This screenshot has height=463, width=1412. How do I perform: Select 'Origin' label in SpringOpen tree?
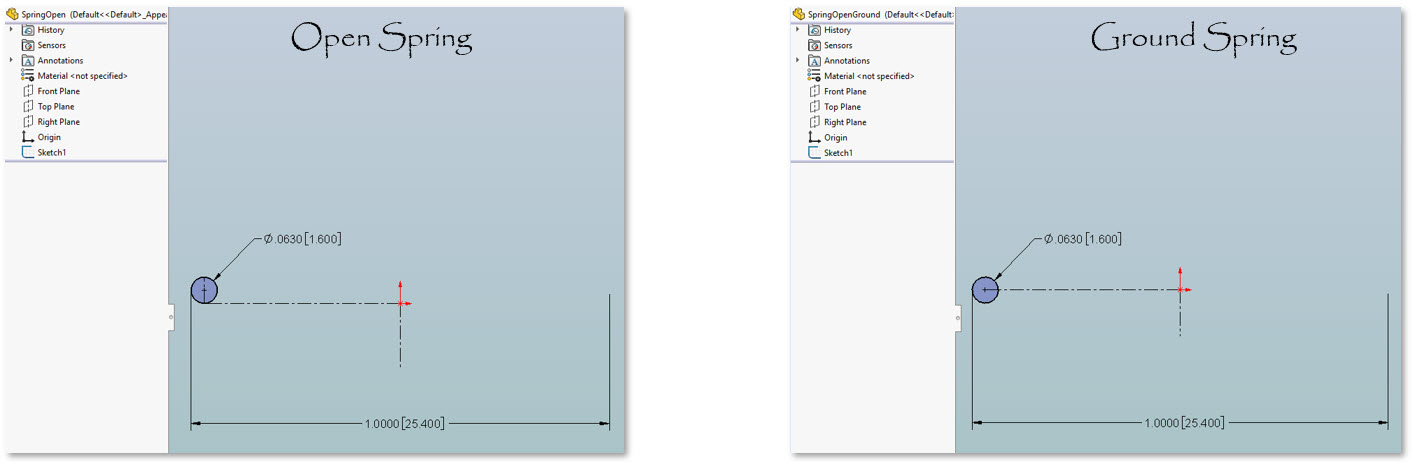(49, 137)
